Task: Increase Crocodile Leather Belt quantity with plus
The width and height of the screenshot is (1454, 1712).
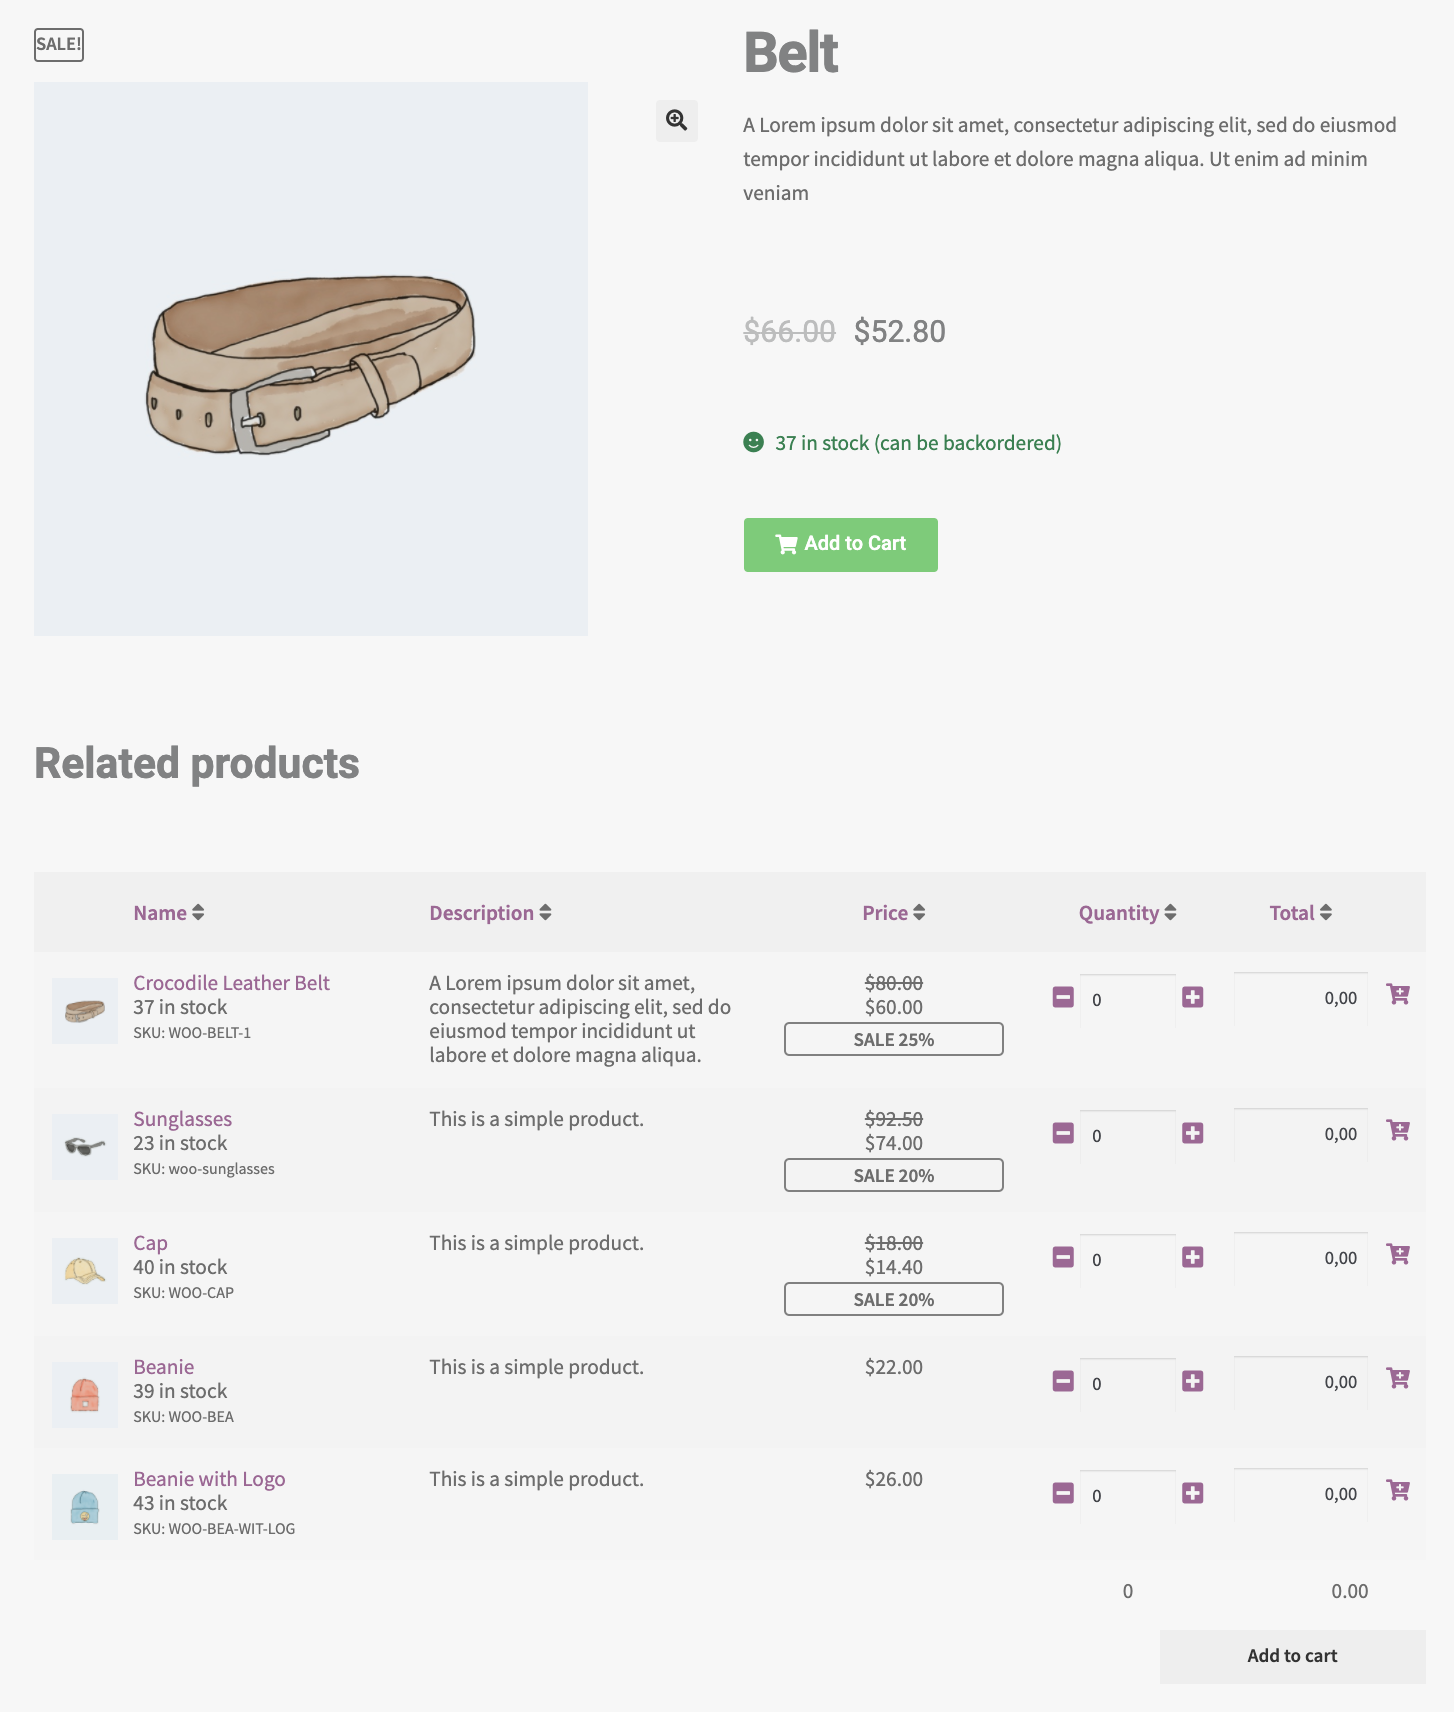Action: (1192, 997)
